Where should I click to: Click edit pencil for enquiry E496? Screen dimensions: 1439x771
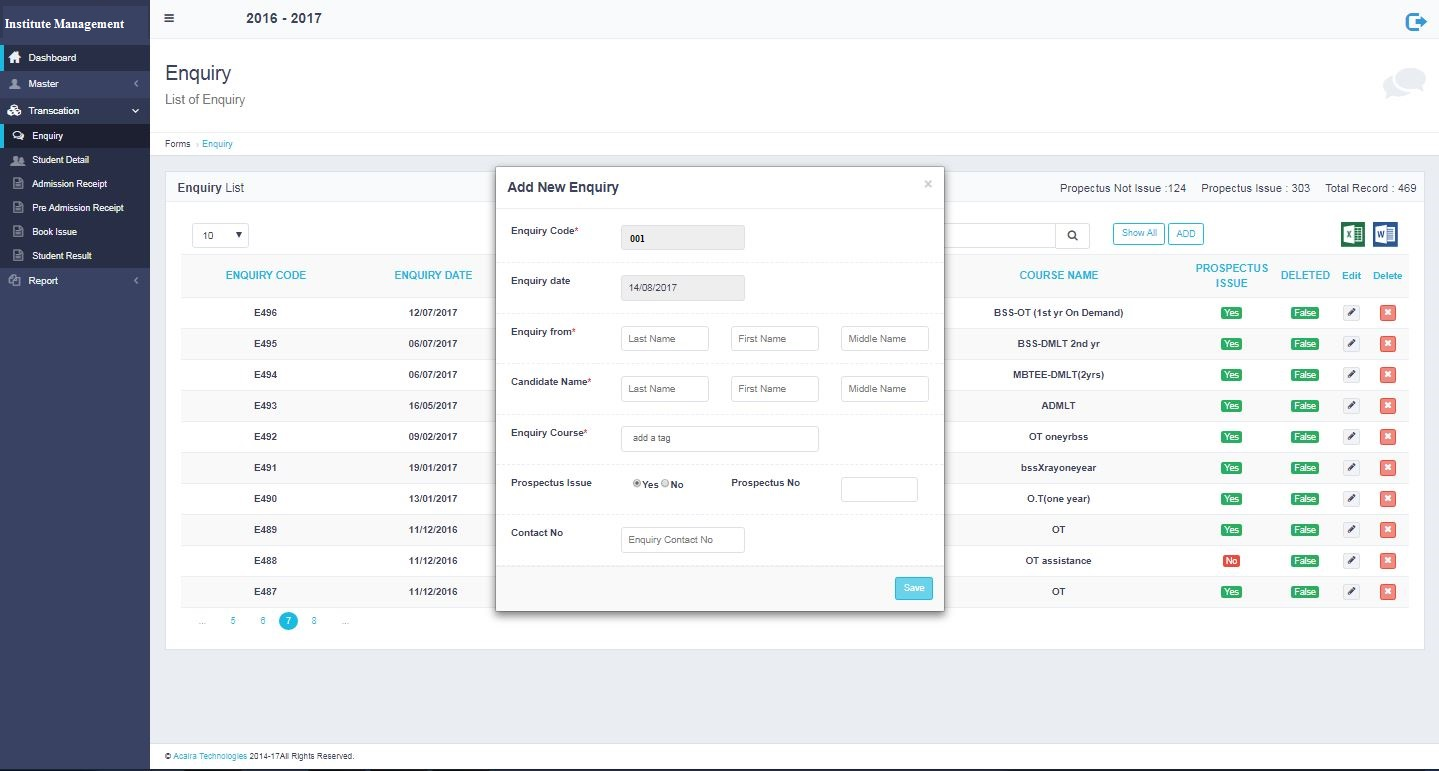click(1351, 313)
